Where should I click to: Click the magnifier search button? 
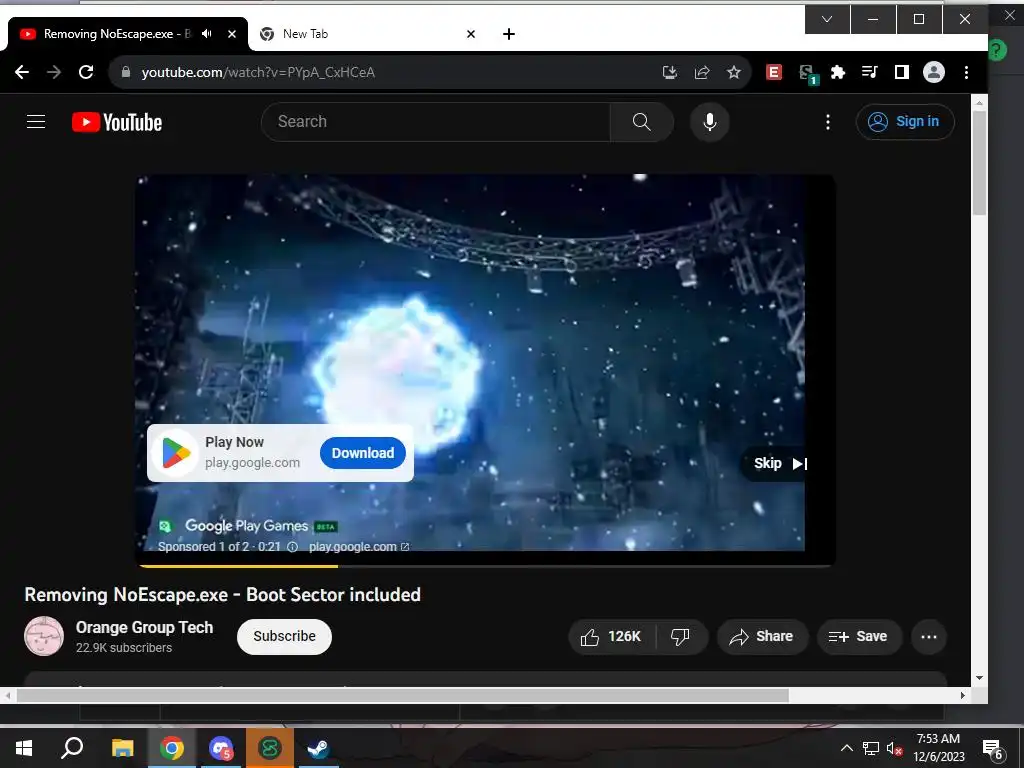click(x=642, y=121)
